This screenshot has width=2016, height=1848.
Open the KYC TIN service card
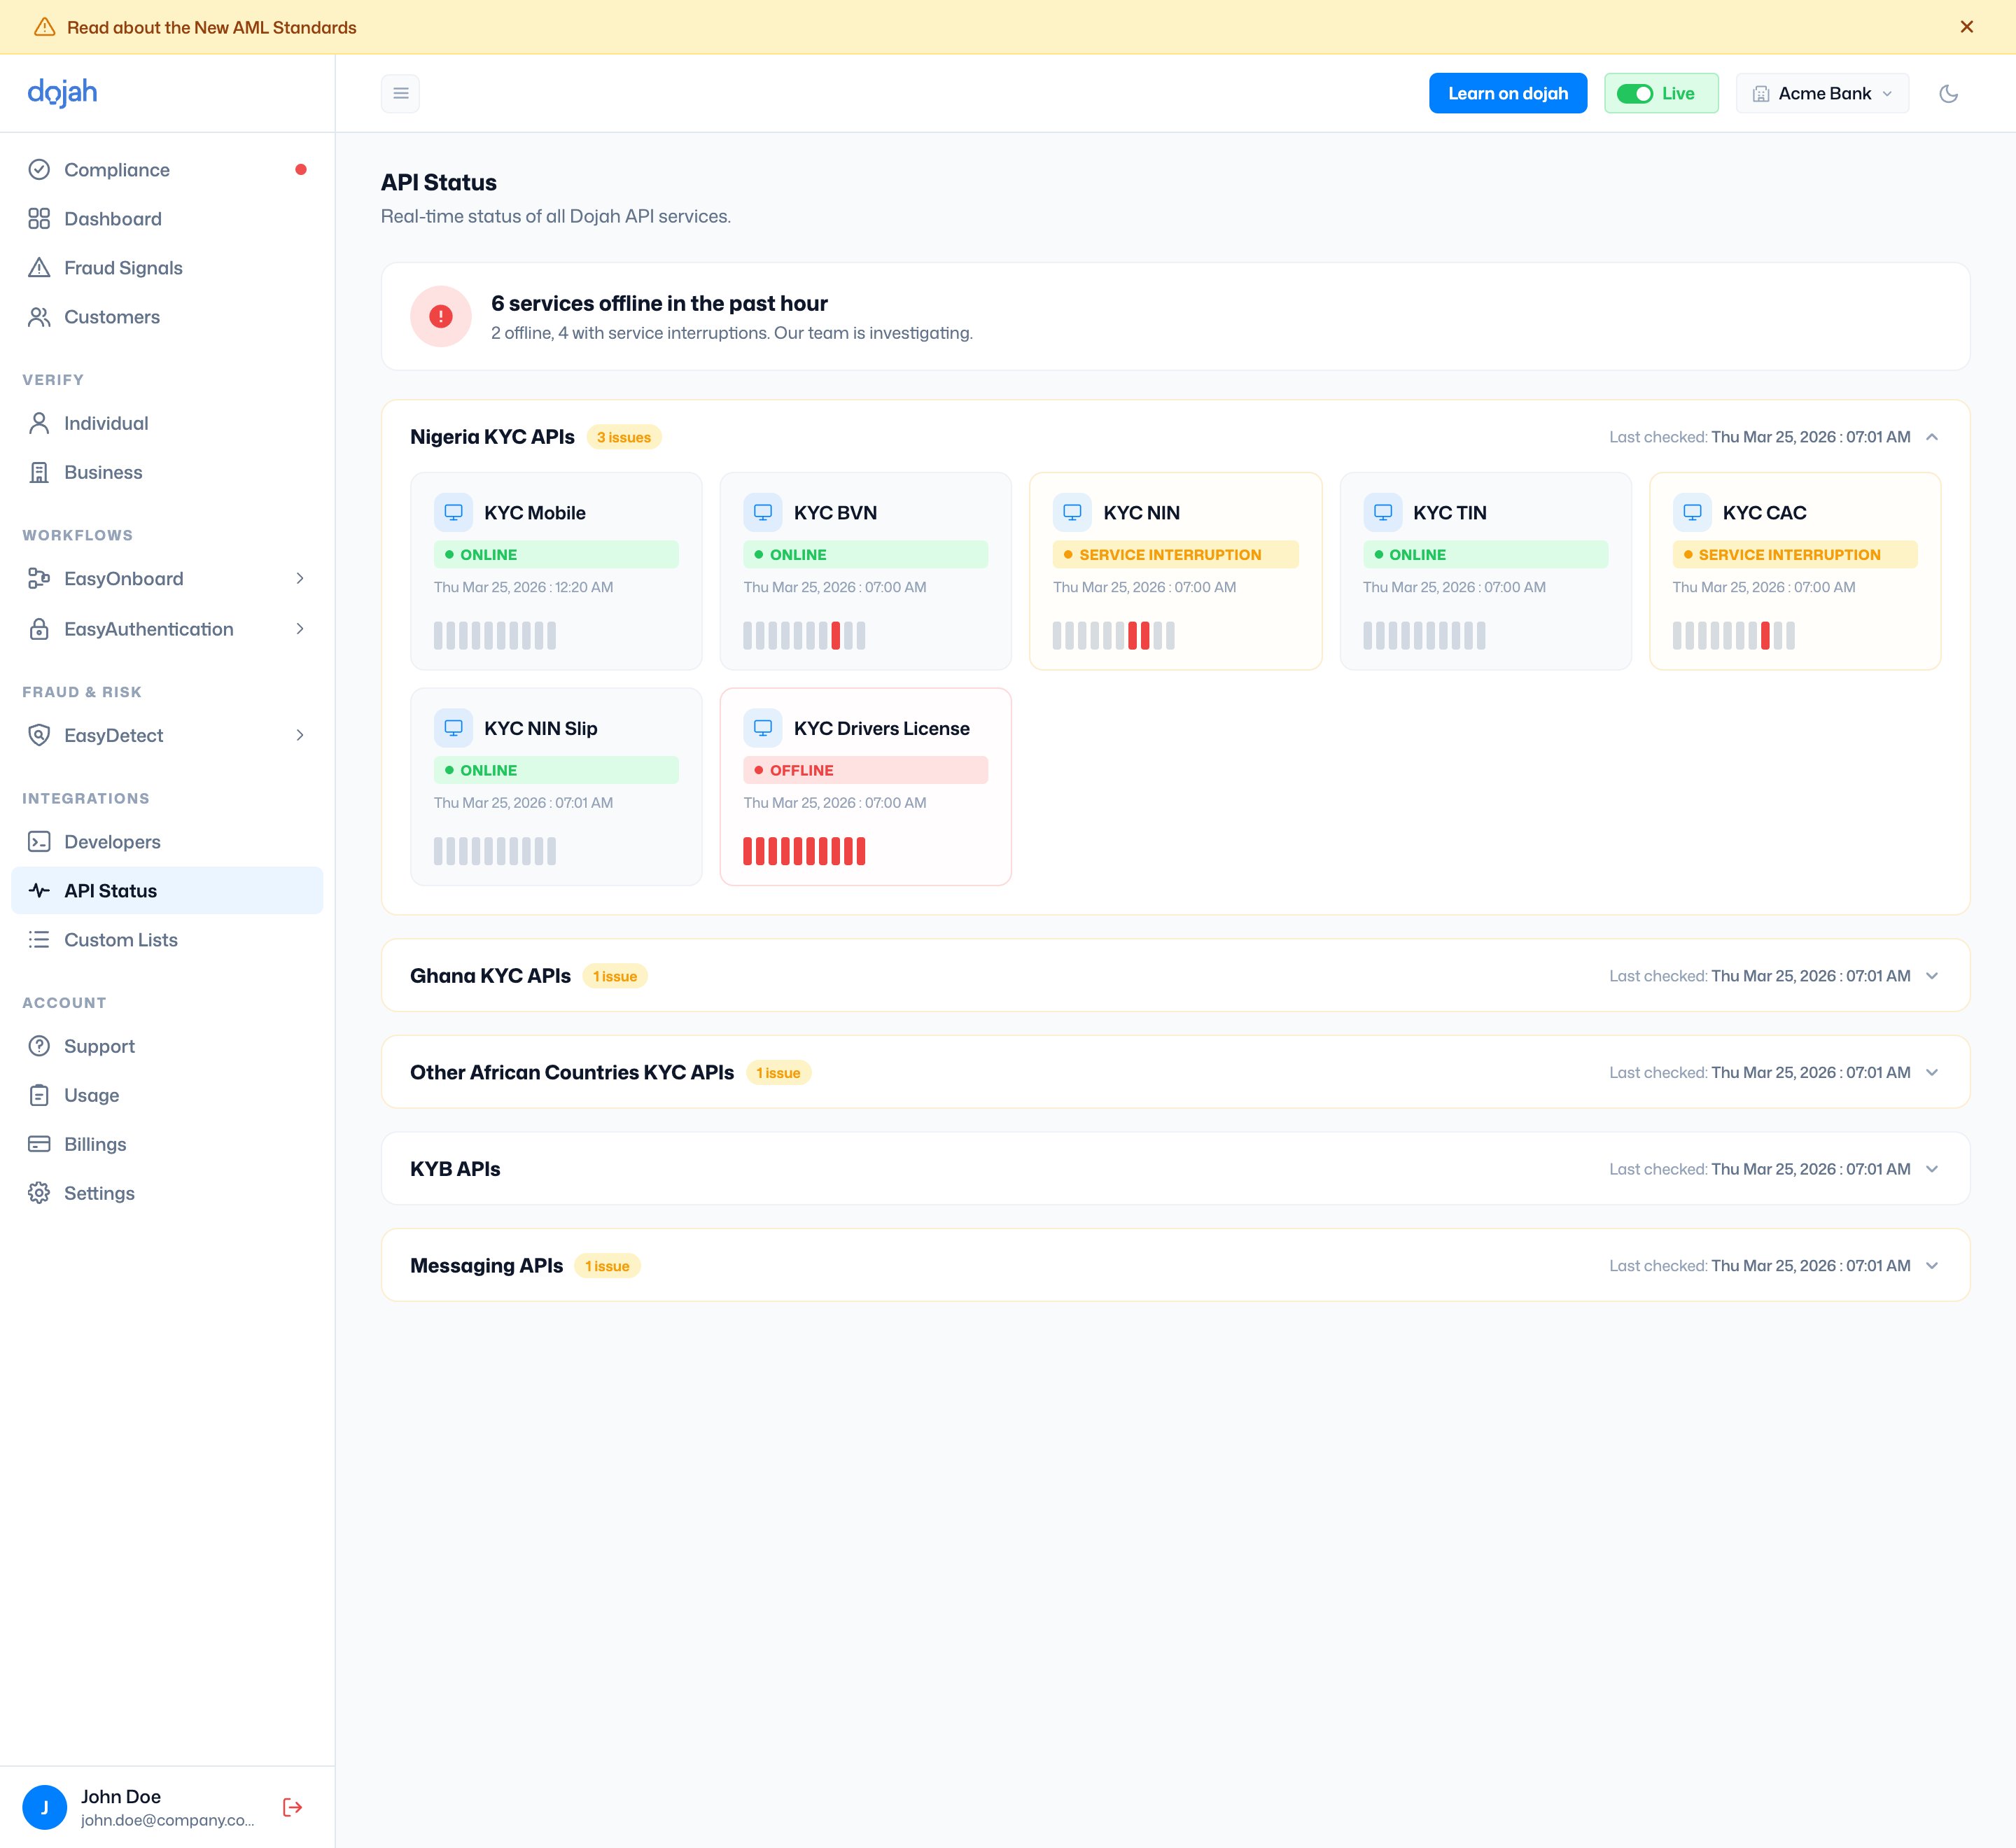point(1485,571)
